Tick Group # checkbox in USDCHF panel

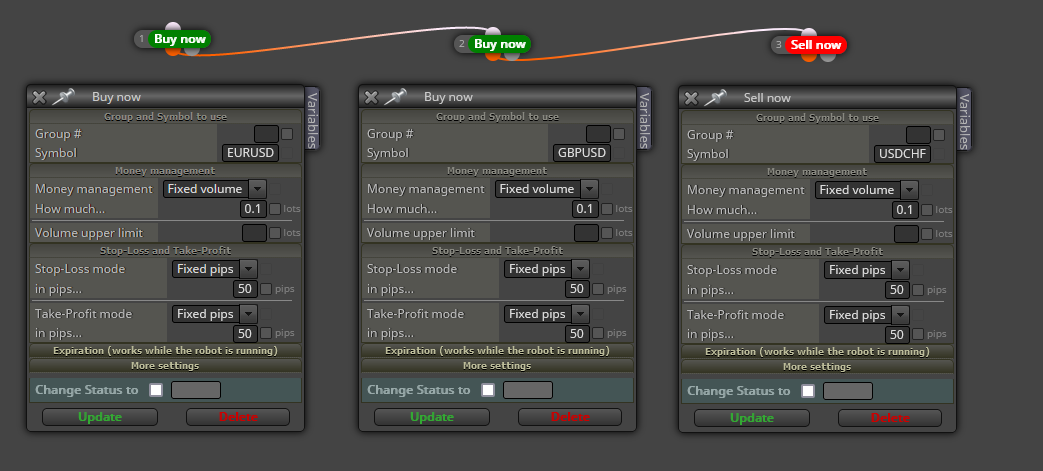pos(939,135)
